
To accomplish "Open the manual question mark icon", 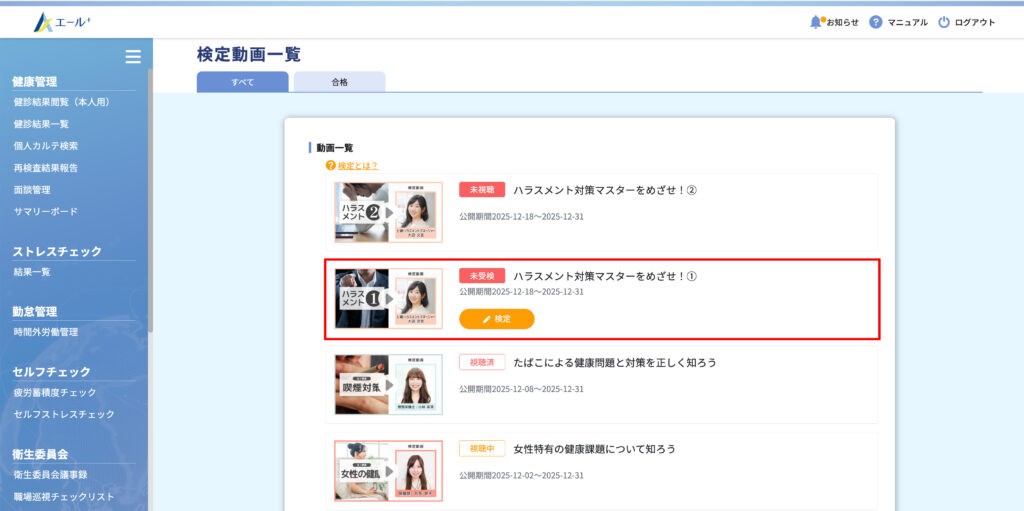I will point(875,22).
